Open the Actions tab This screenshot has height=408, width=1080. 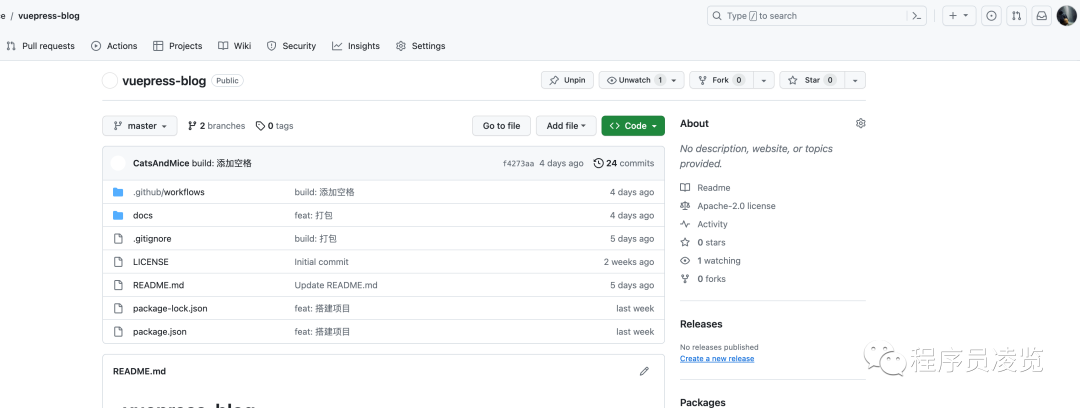pos(114,46)
